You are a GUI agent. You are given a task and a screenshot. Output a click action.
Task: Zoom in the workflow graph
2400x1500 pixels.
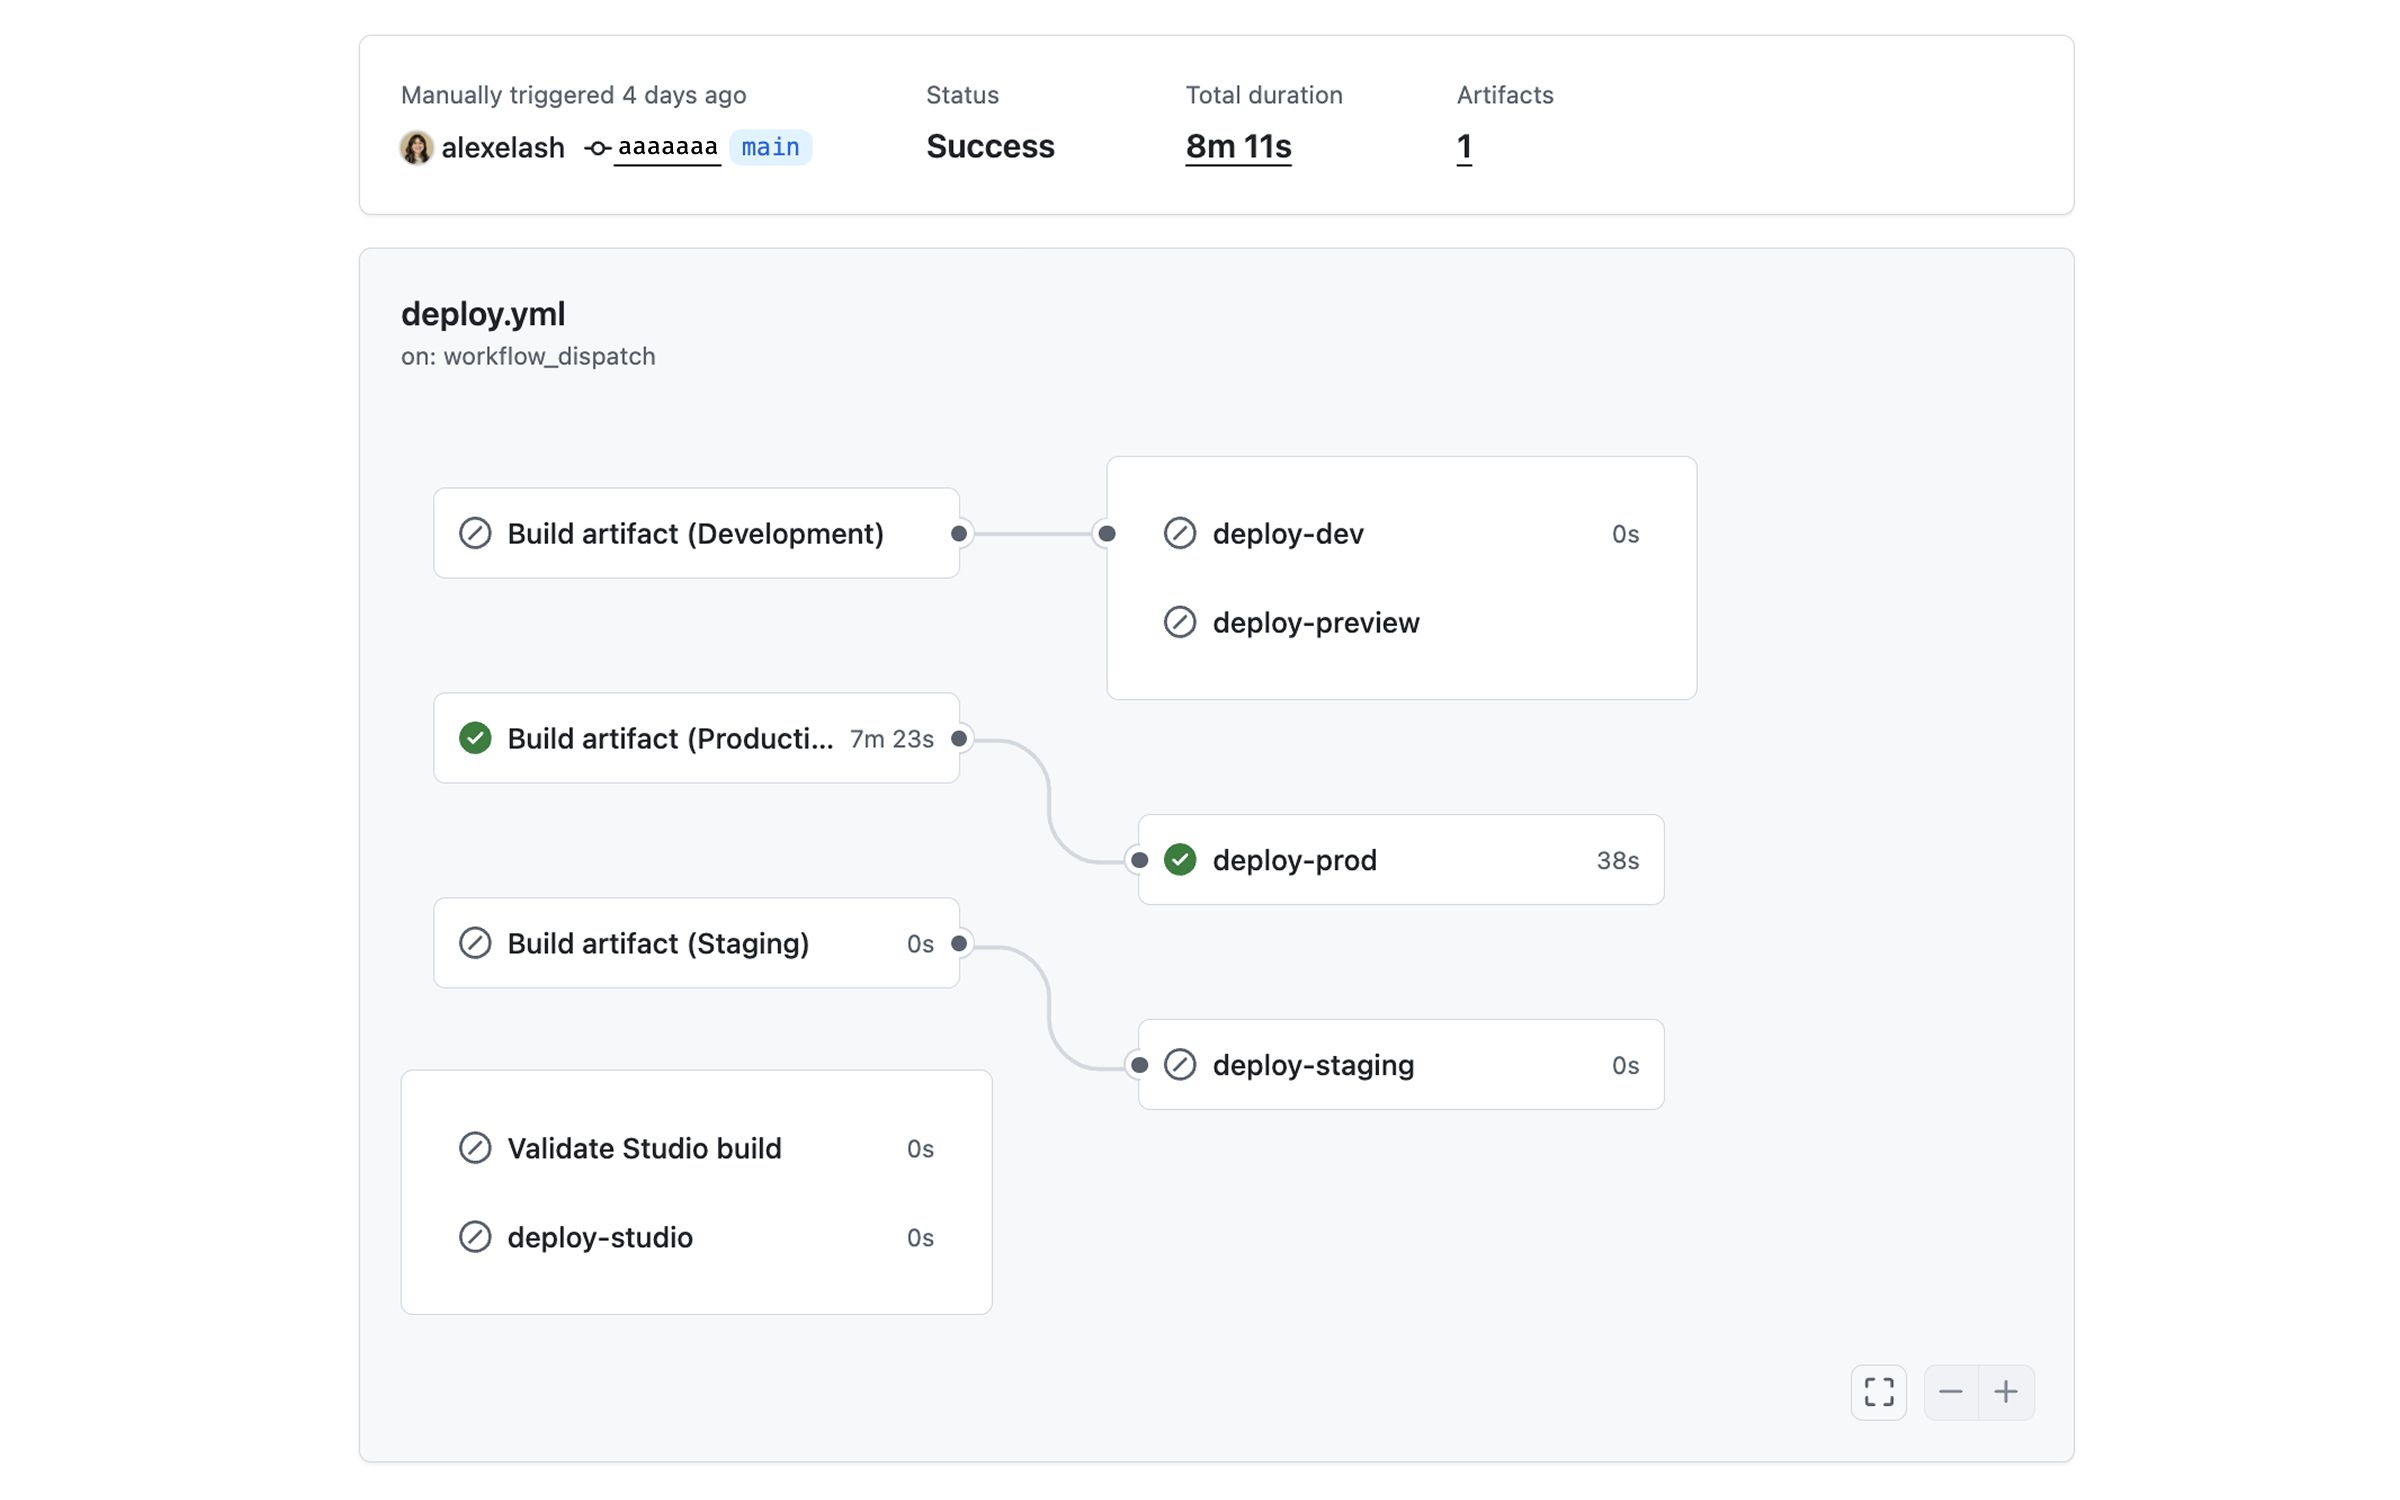click(x=2006, y=1391)
